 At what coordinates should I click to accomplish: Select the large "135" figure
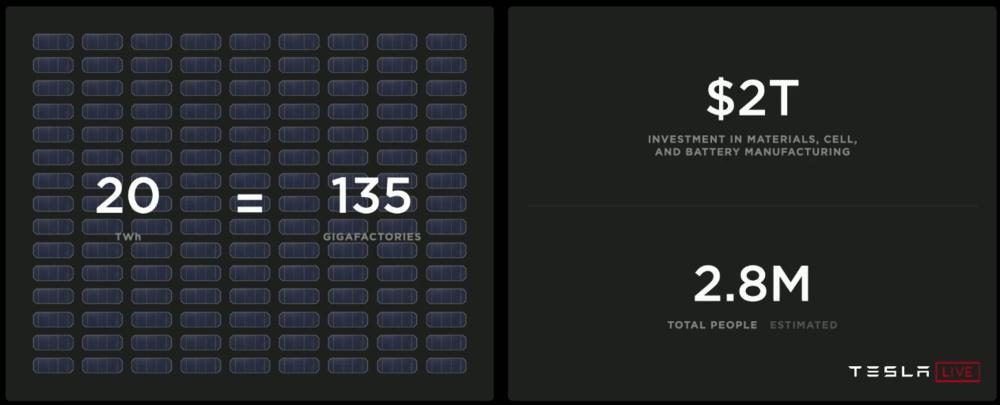(371, 197)
